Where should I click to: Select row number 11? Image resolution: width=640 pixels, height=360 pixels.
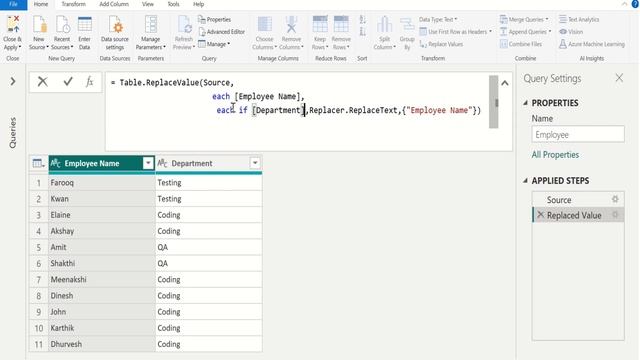[x=38, y=344]
